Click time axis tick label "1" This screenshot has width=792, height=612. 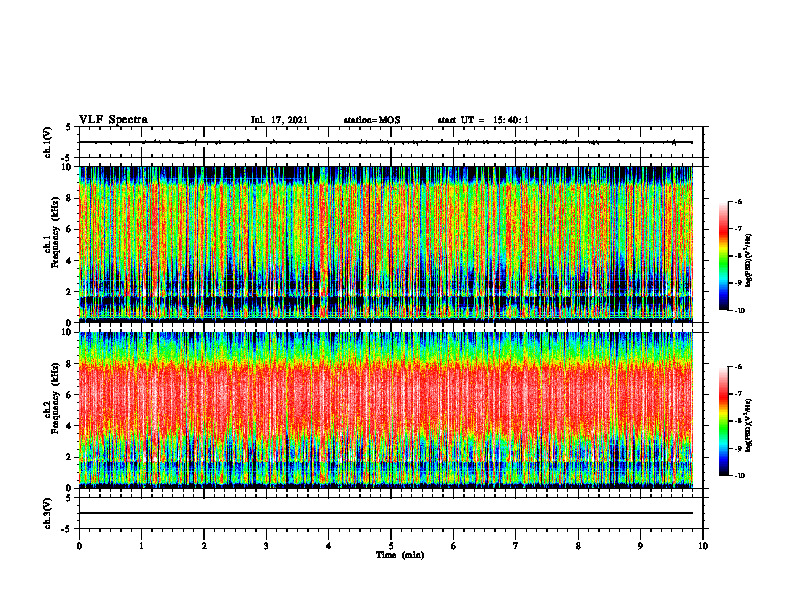(141, 546)
